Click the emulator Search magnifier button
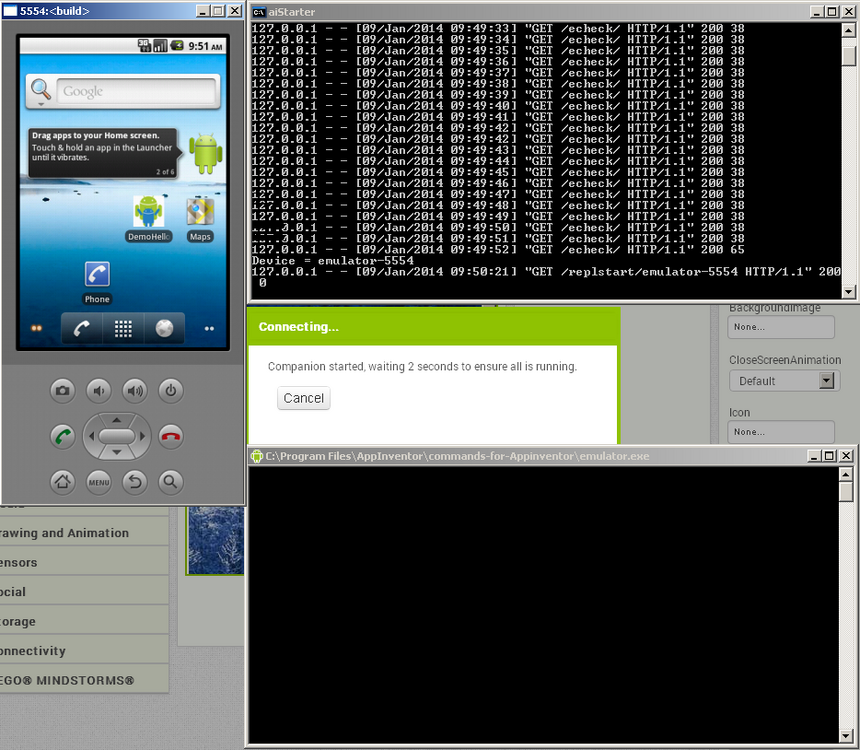The height and width of the screenshot is (750, 860). click(171, 482)
